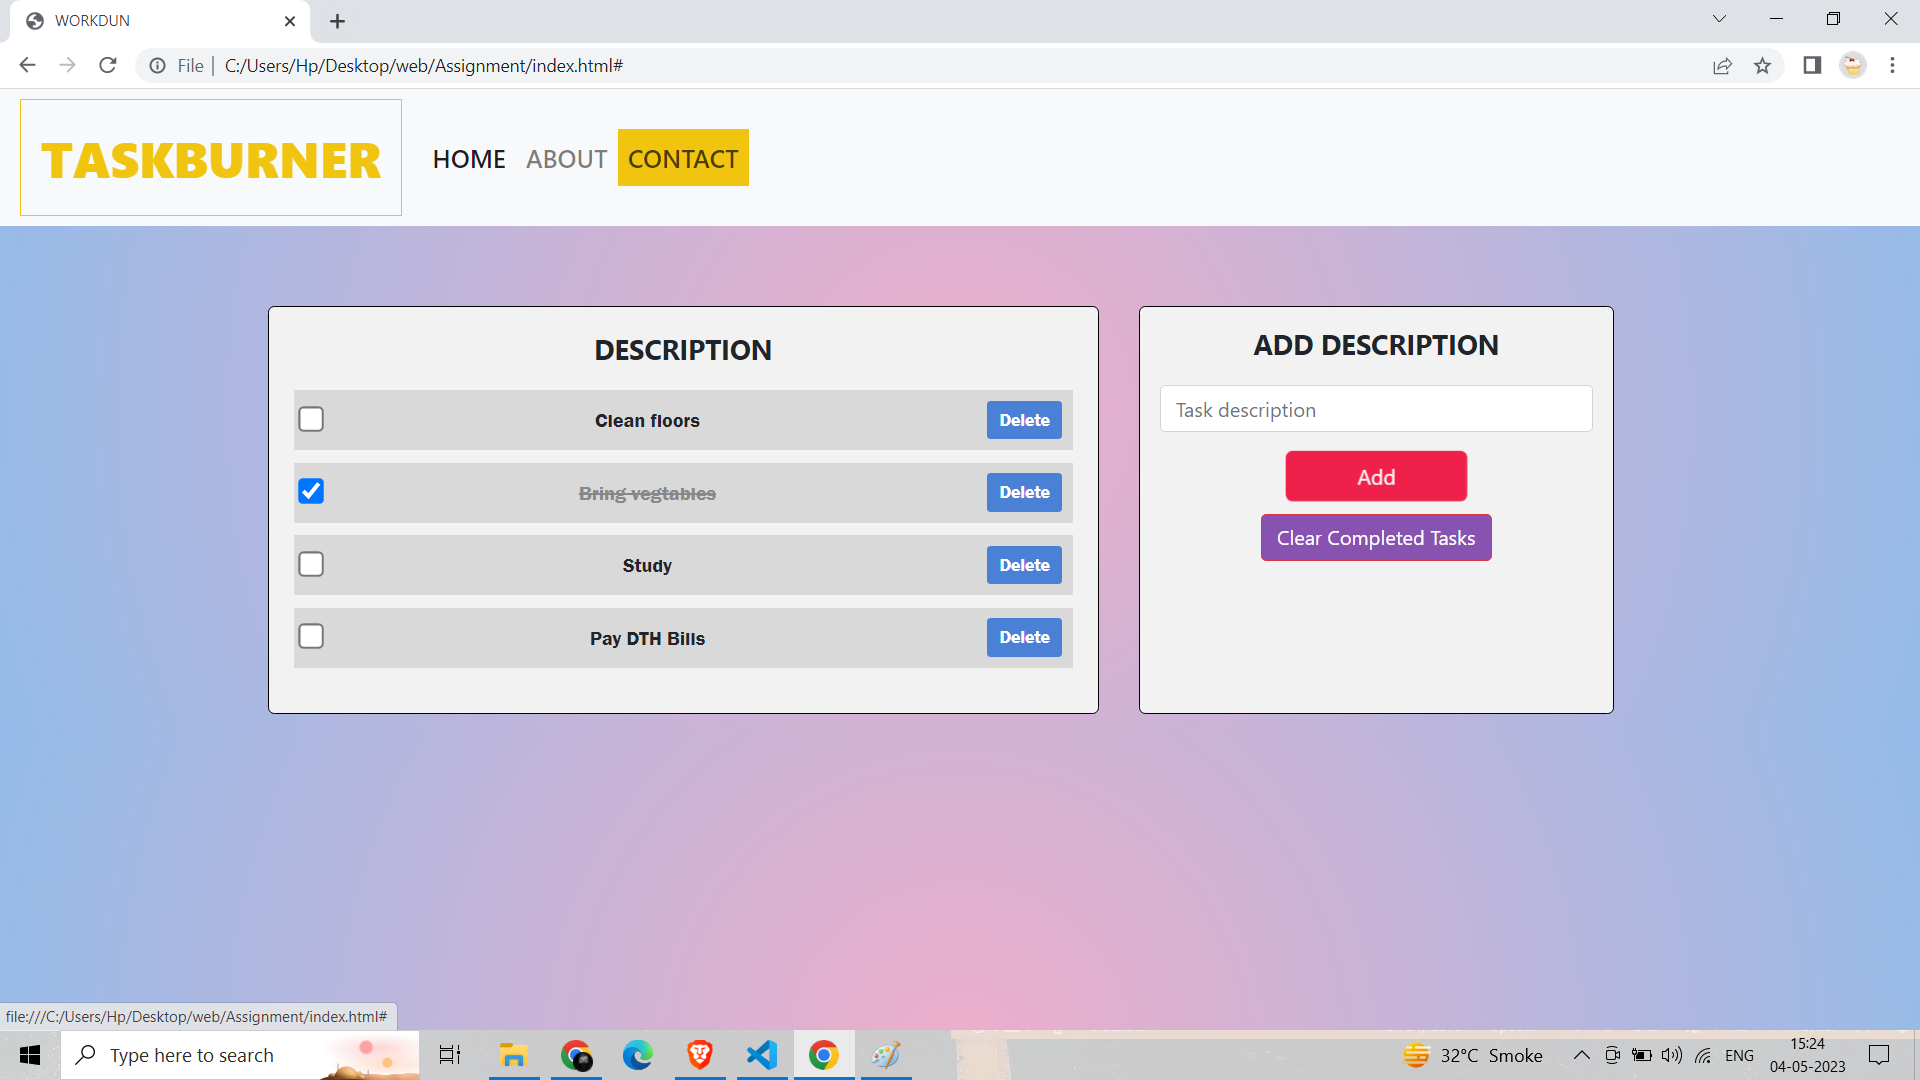The height and width of the screenshot is (1080, 1920).
Task: View site information icon in address bar
Action: click(x=157, y=65)
